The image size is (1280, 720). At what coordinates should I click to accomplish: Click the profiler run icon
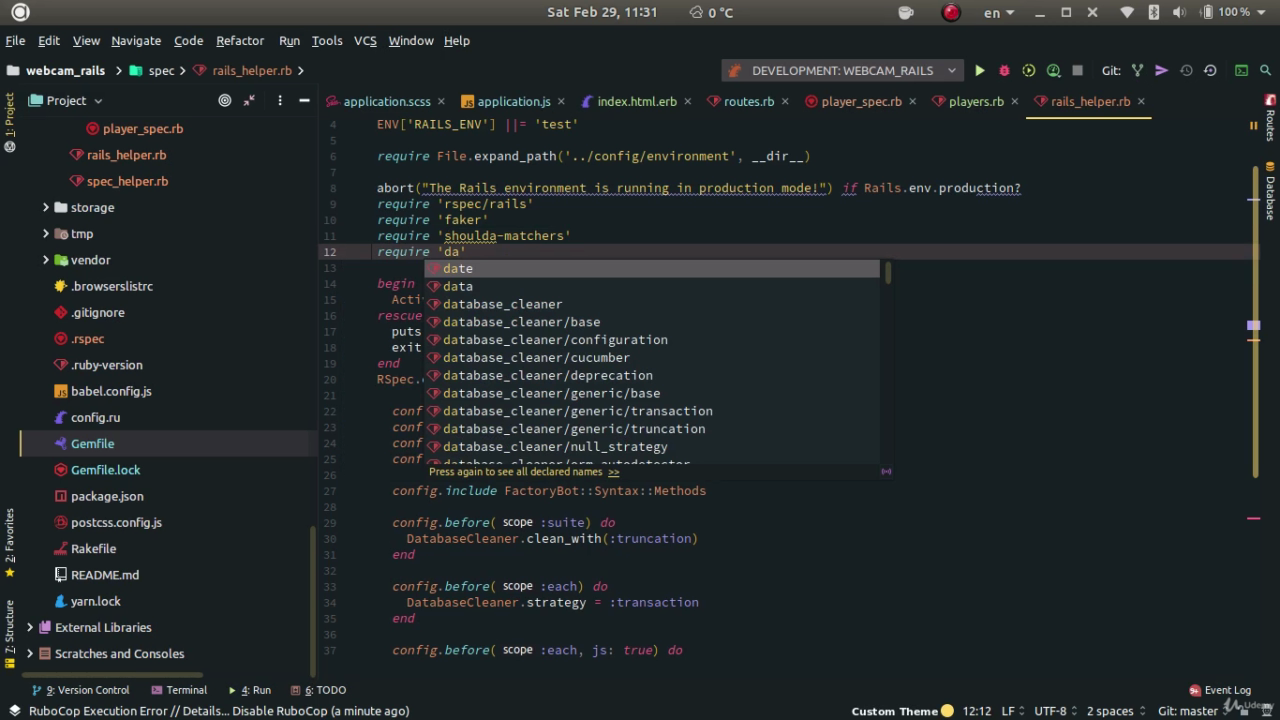(1053, 71)
